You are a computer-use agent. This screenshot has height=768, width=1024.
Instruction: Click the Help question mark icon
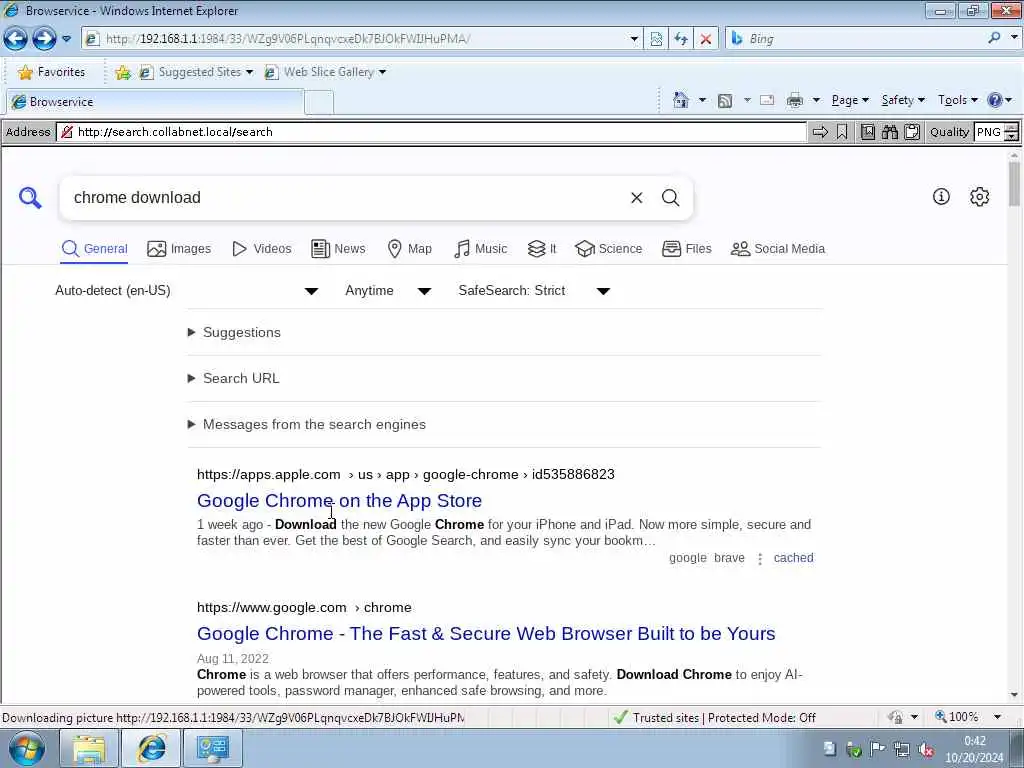[x=995, y=100]
